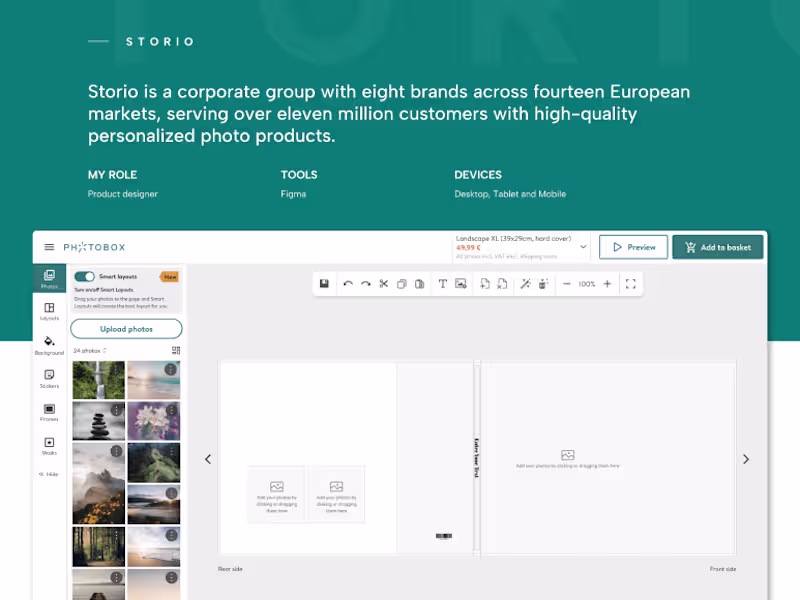This screenshot has width=800, height=600.
Task: Remove page icon in toolbar
Action: 503,284
